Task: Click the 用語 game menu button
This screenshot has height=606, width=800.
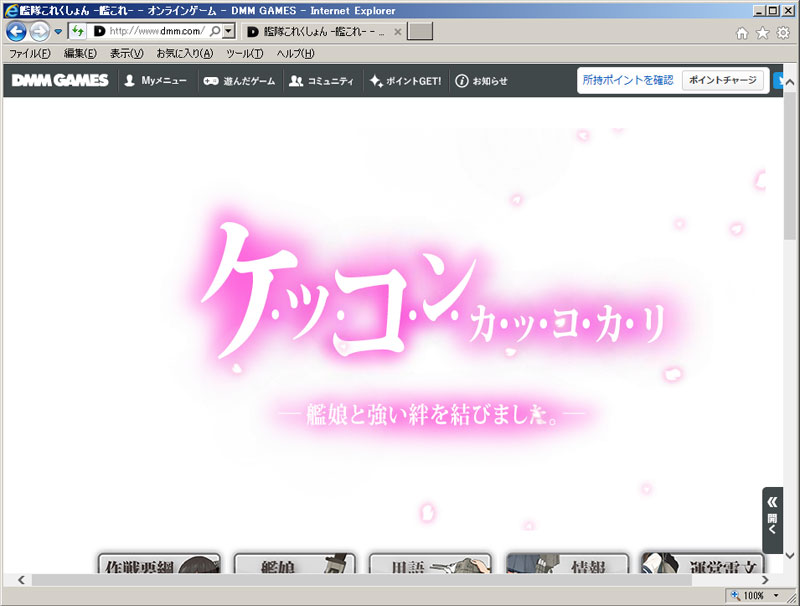Action: (430, 564)
